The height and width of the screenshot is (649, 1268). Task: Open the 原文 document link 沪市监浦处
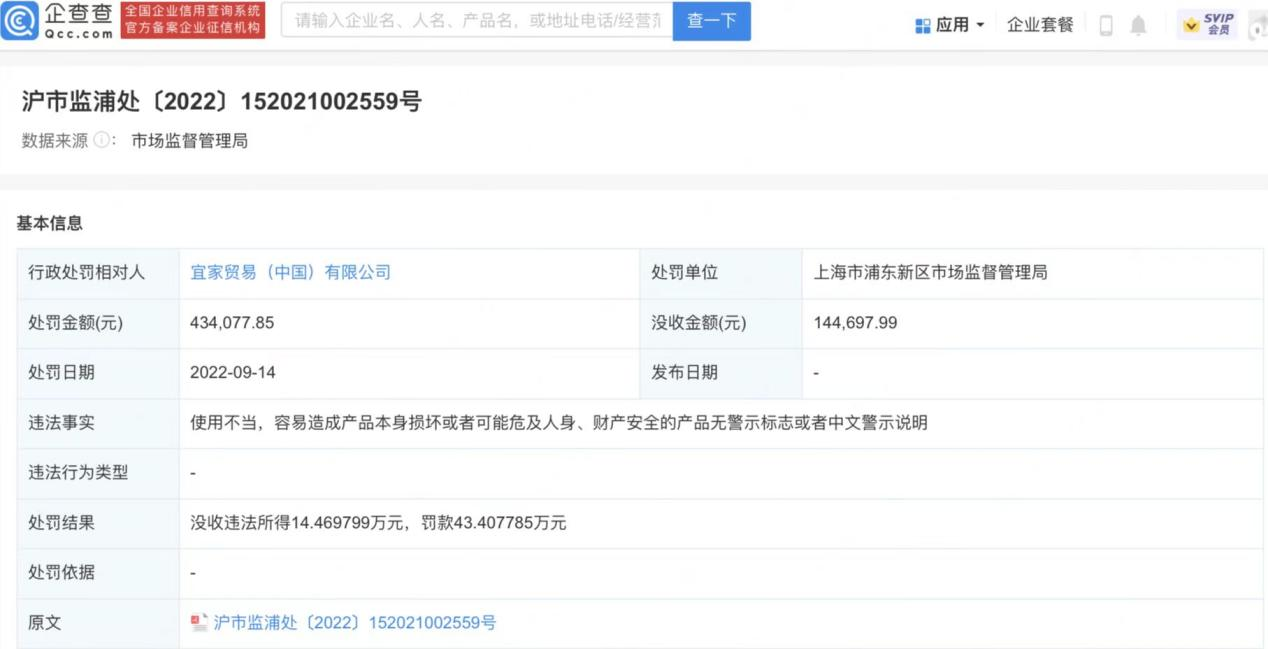pos(355,622)
